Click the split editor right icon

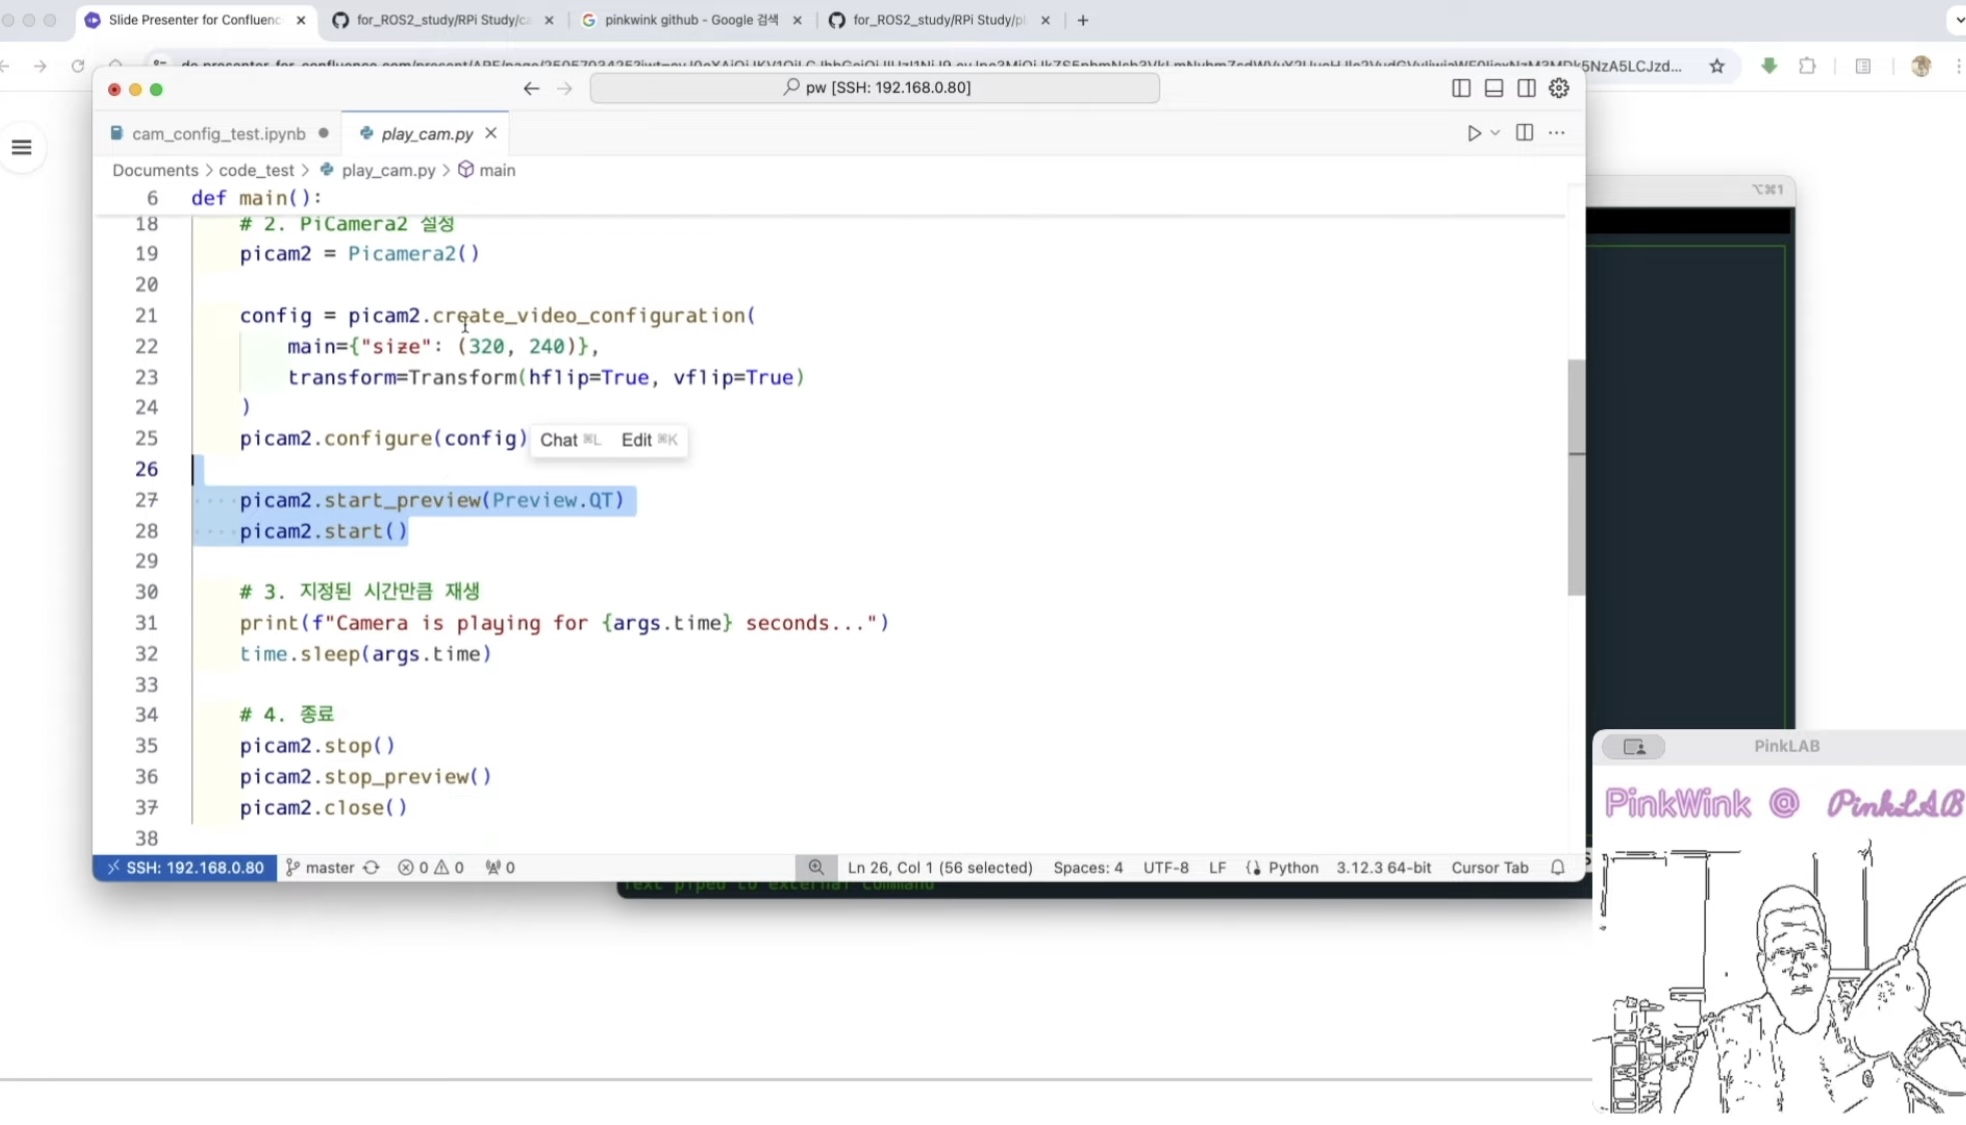1524,133
